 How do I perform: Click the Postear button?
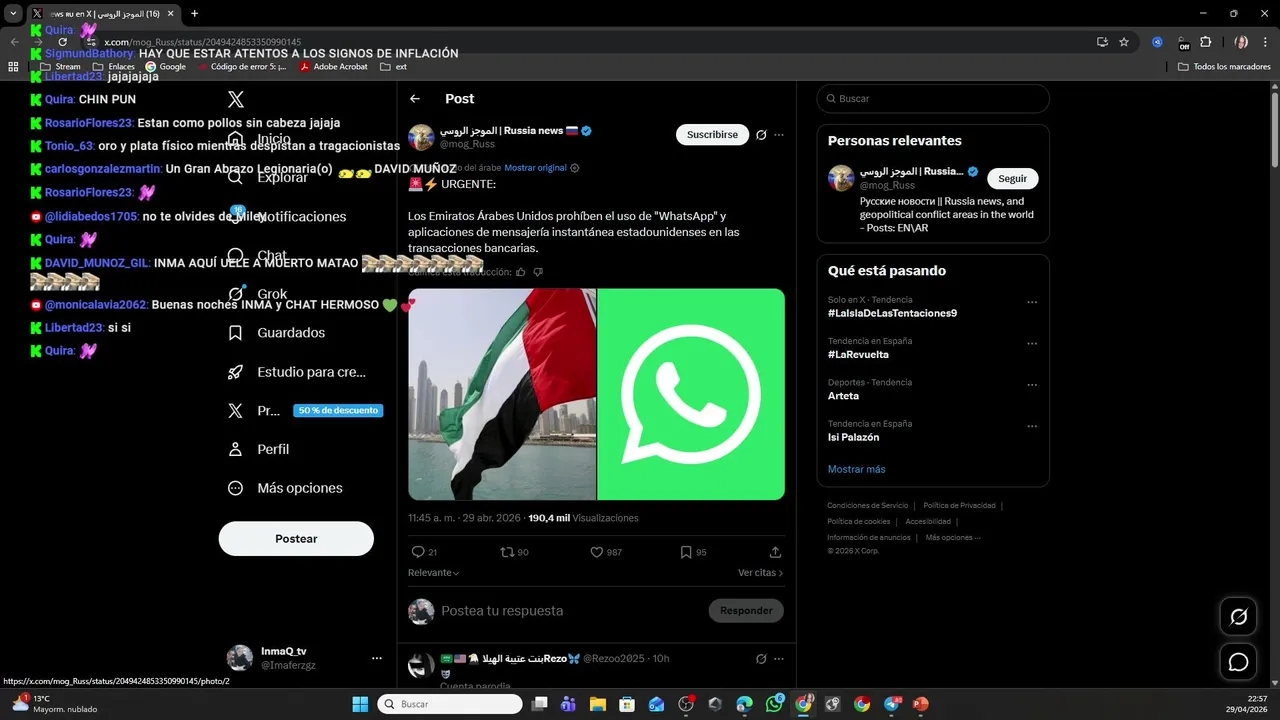[x=296, y=538]
